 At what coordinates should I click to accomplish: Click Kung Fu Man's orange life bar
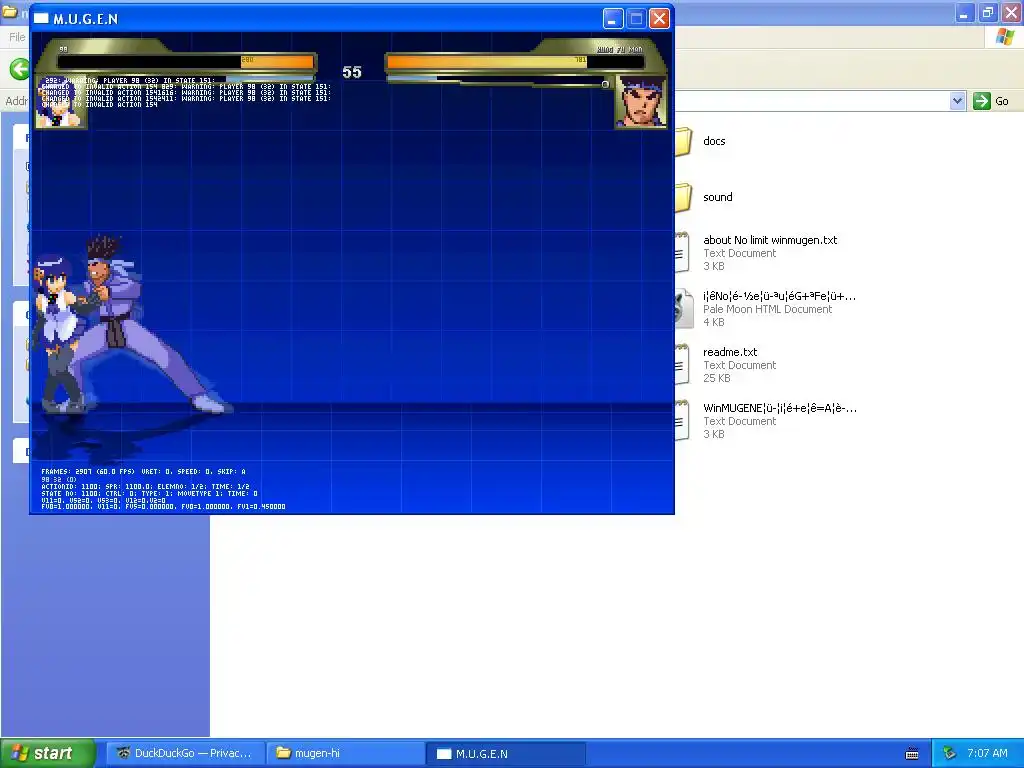pyautogui.click(x=487, y=62)
